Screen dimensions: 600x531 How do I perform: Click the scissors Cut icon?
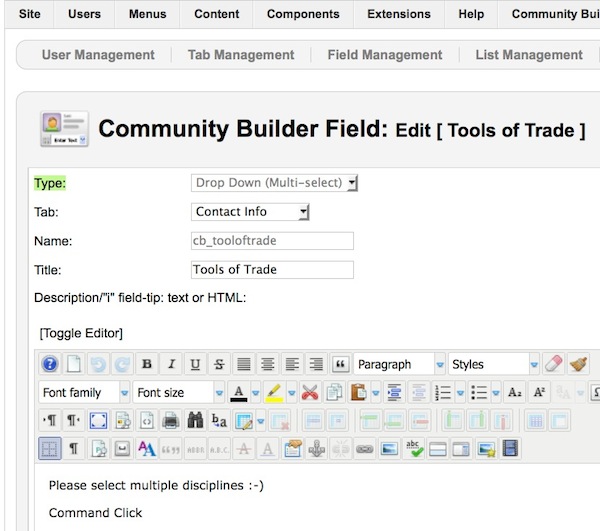[x=310, y=393]
